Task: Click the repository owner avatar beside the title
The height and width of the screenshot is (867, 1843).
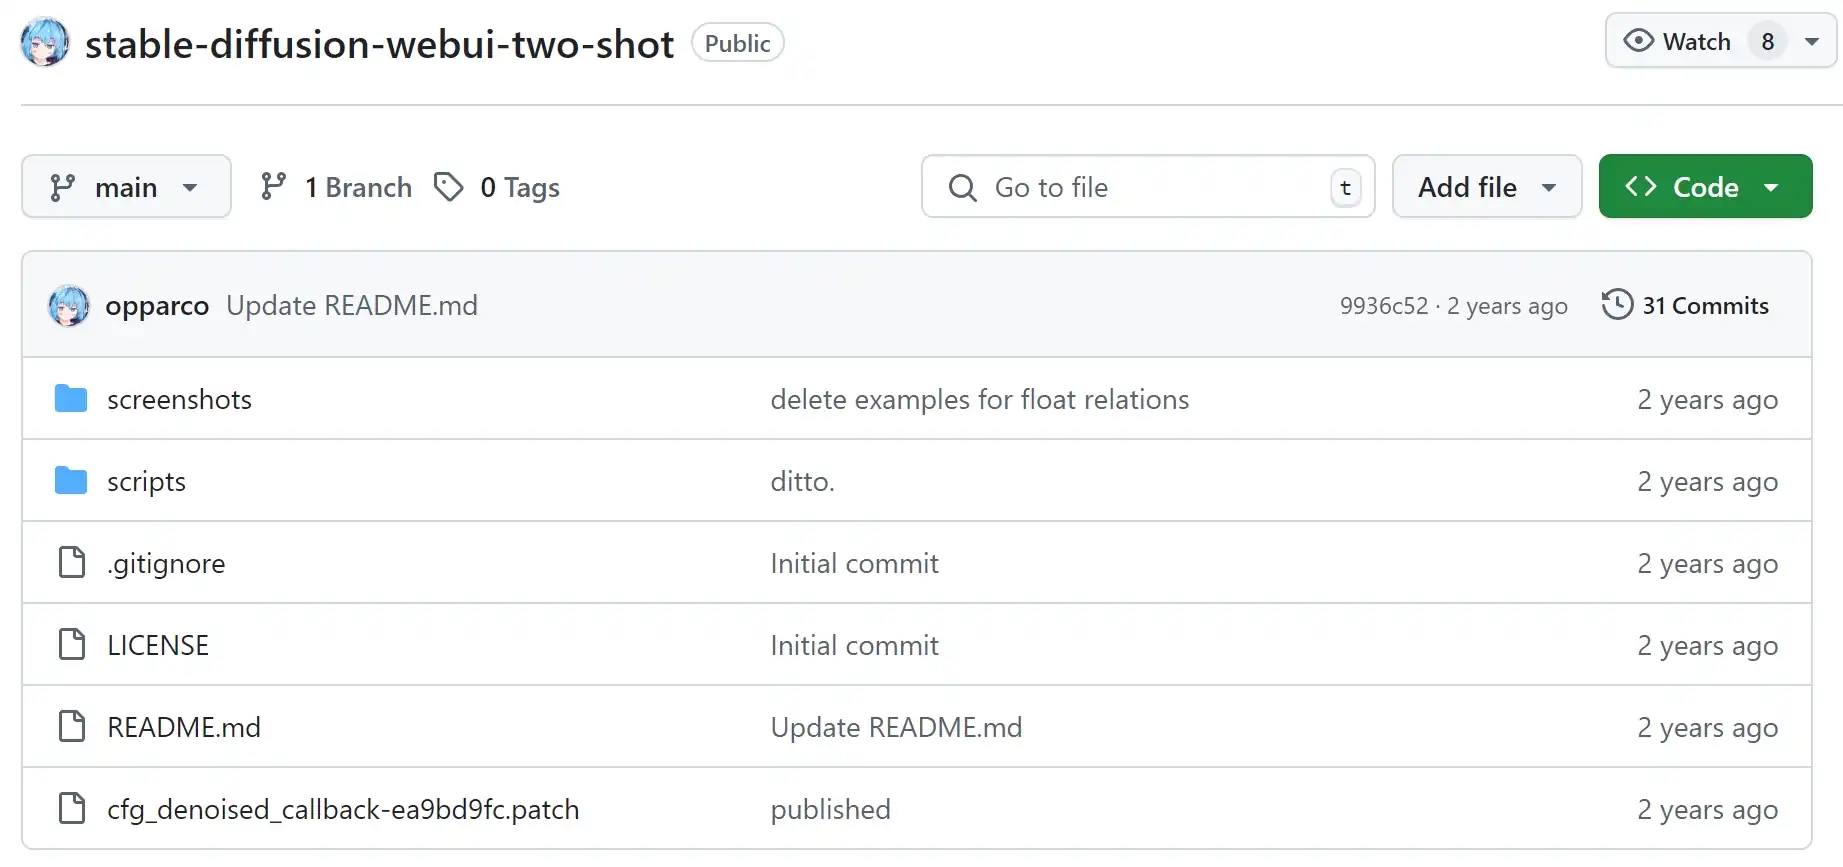Action: click(x=45, y=43)
